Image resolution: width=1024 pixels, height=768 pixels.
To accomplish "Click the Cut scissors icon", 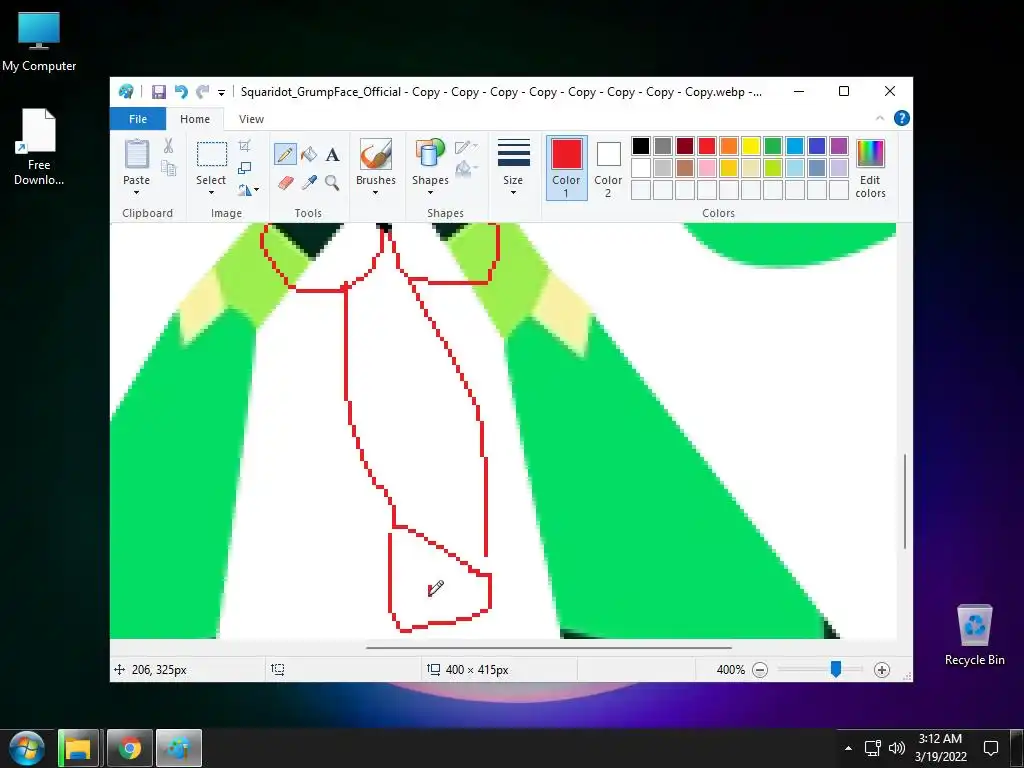I will pyautogui.click(x=168, y=146).
